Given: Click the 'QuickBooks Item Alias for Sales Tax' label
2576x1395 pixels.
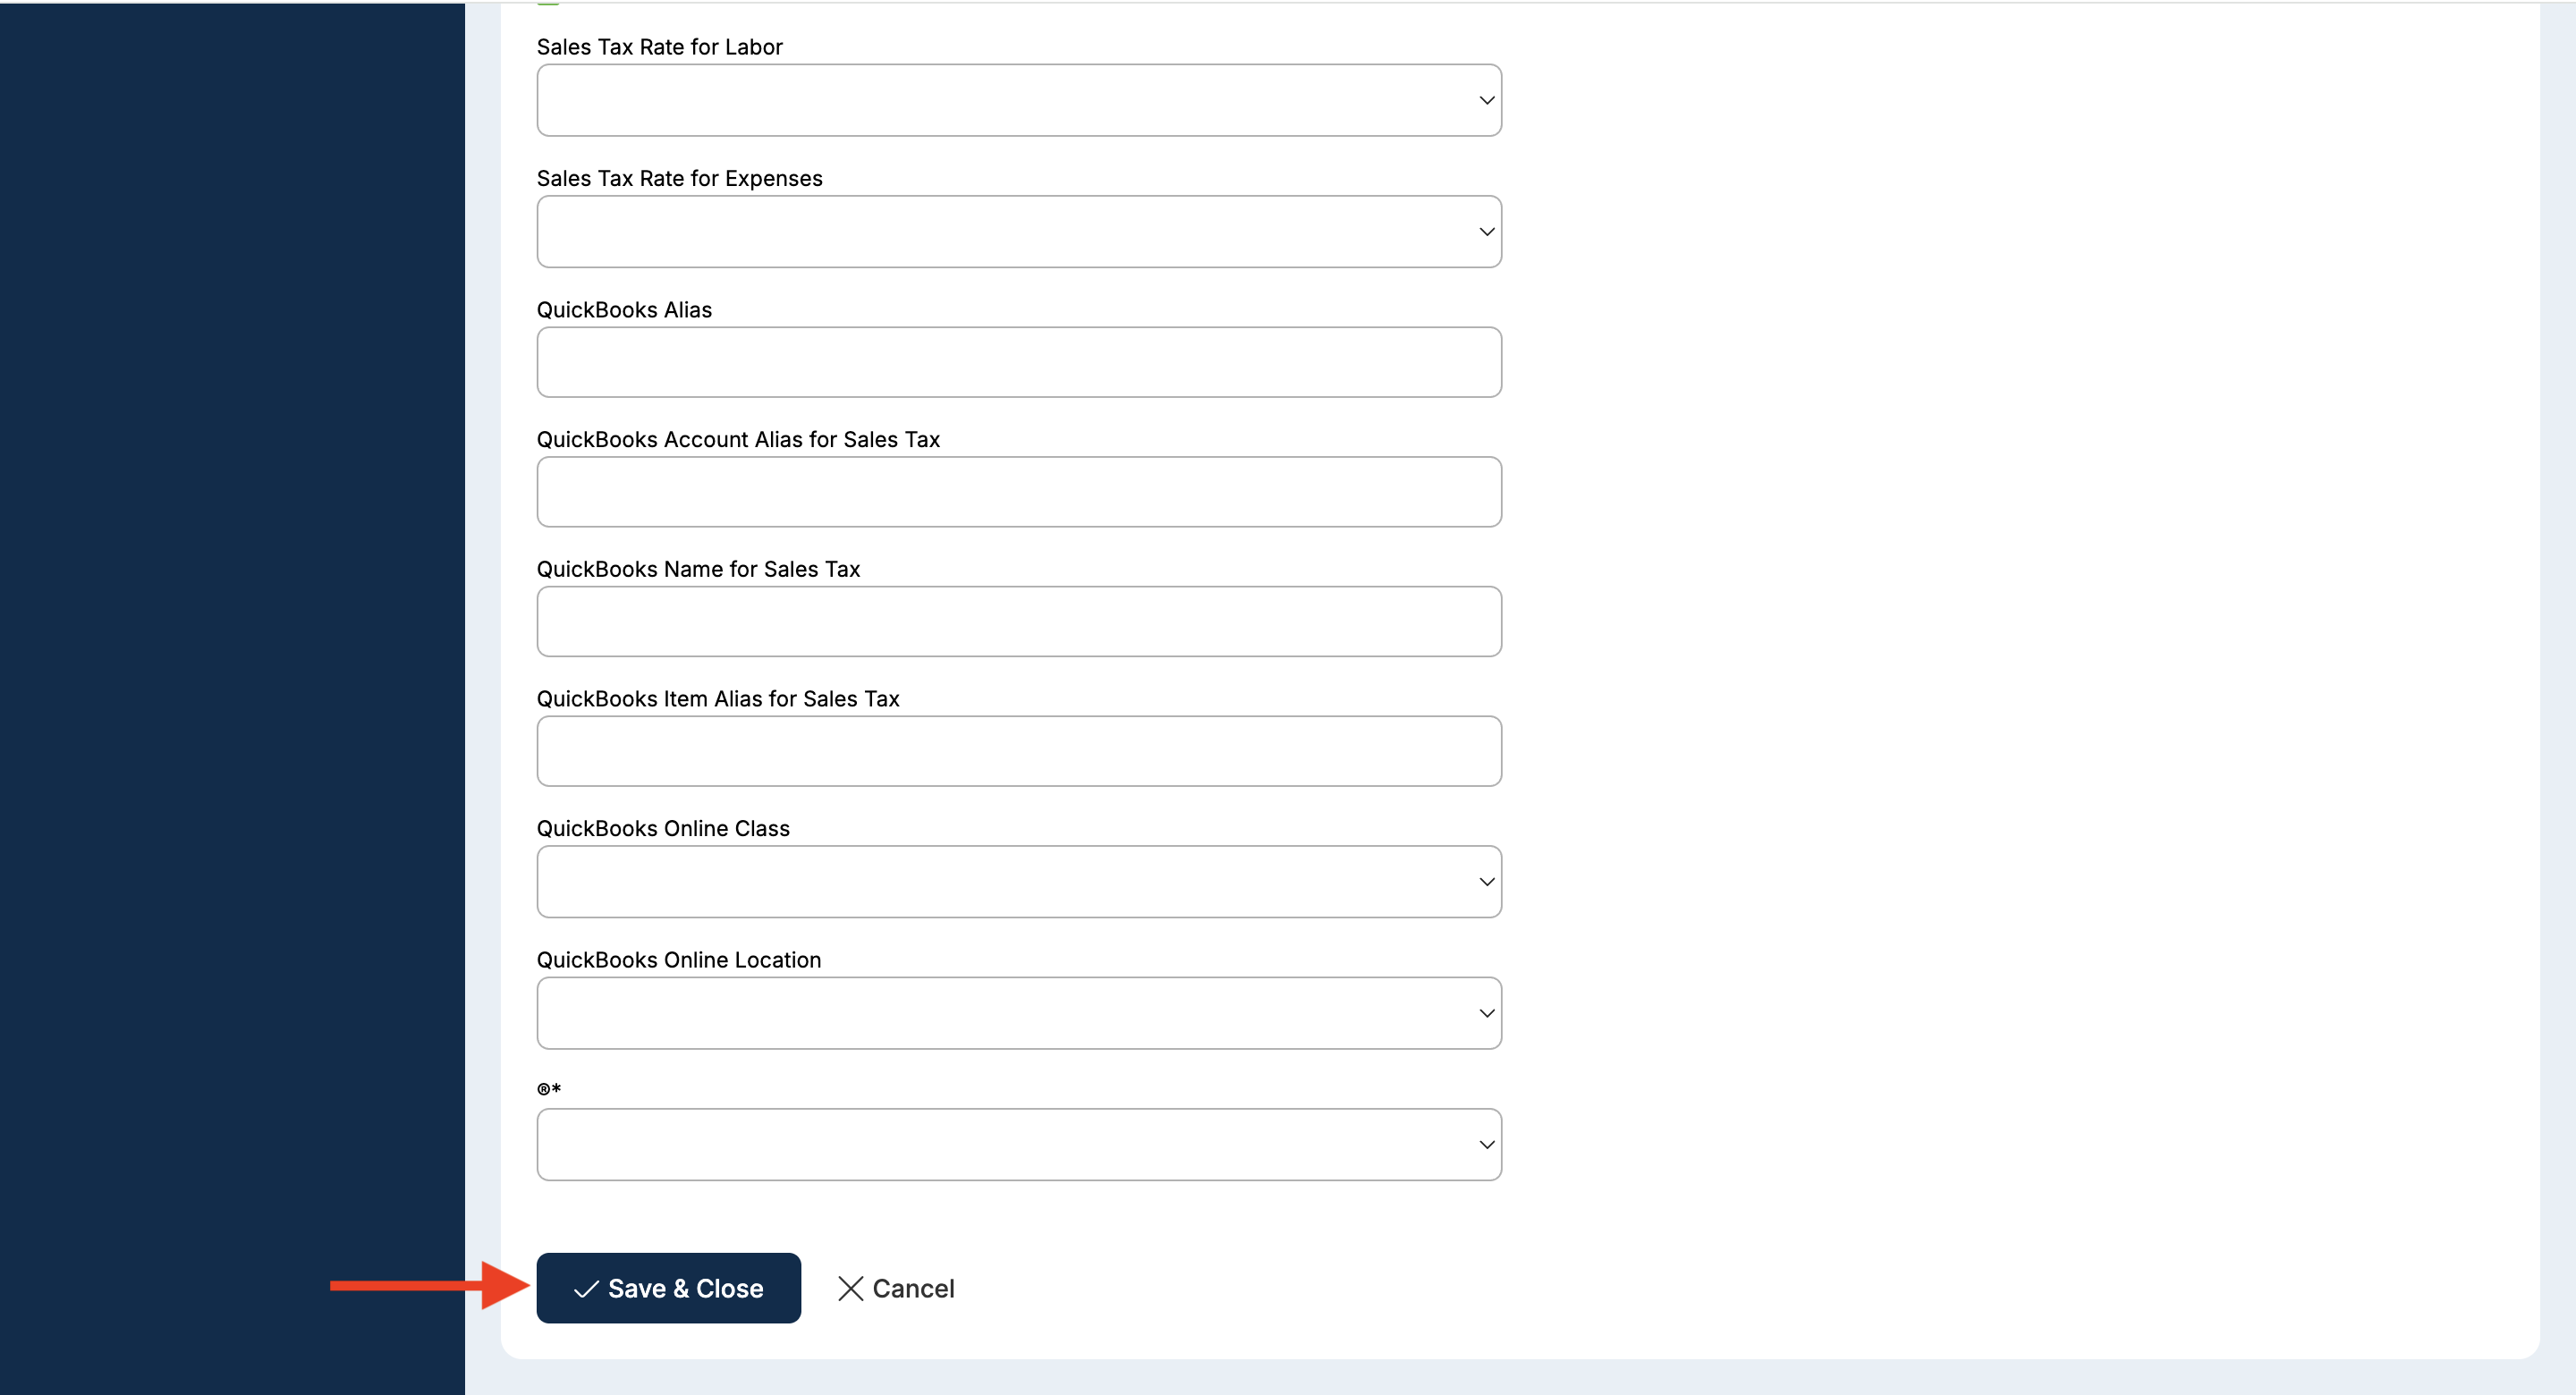Looking at the screenshot, I should [717, 699].
